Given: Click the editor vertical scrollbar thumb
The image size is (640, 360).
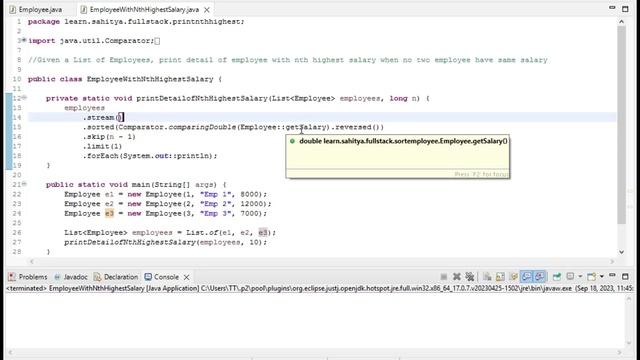Looking at the screenshot, I should tap(621, 125).
